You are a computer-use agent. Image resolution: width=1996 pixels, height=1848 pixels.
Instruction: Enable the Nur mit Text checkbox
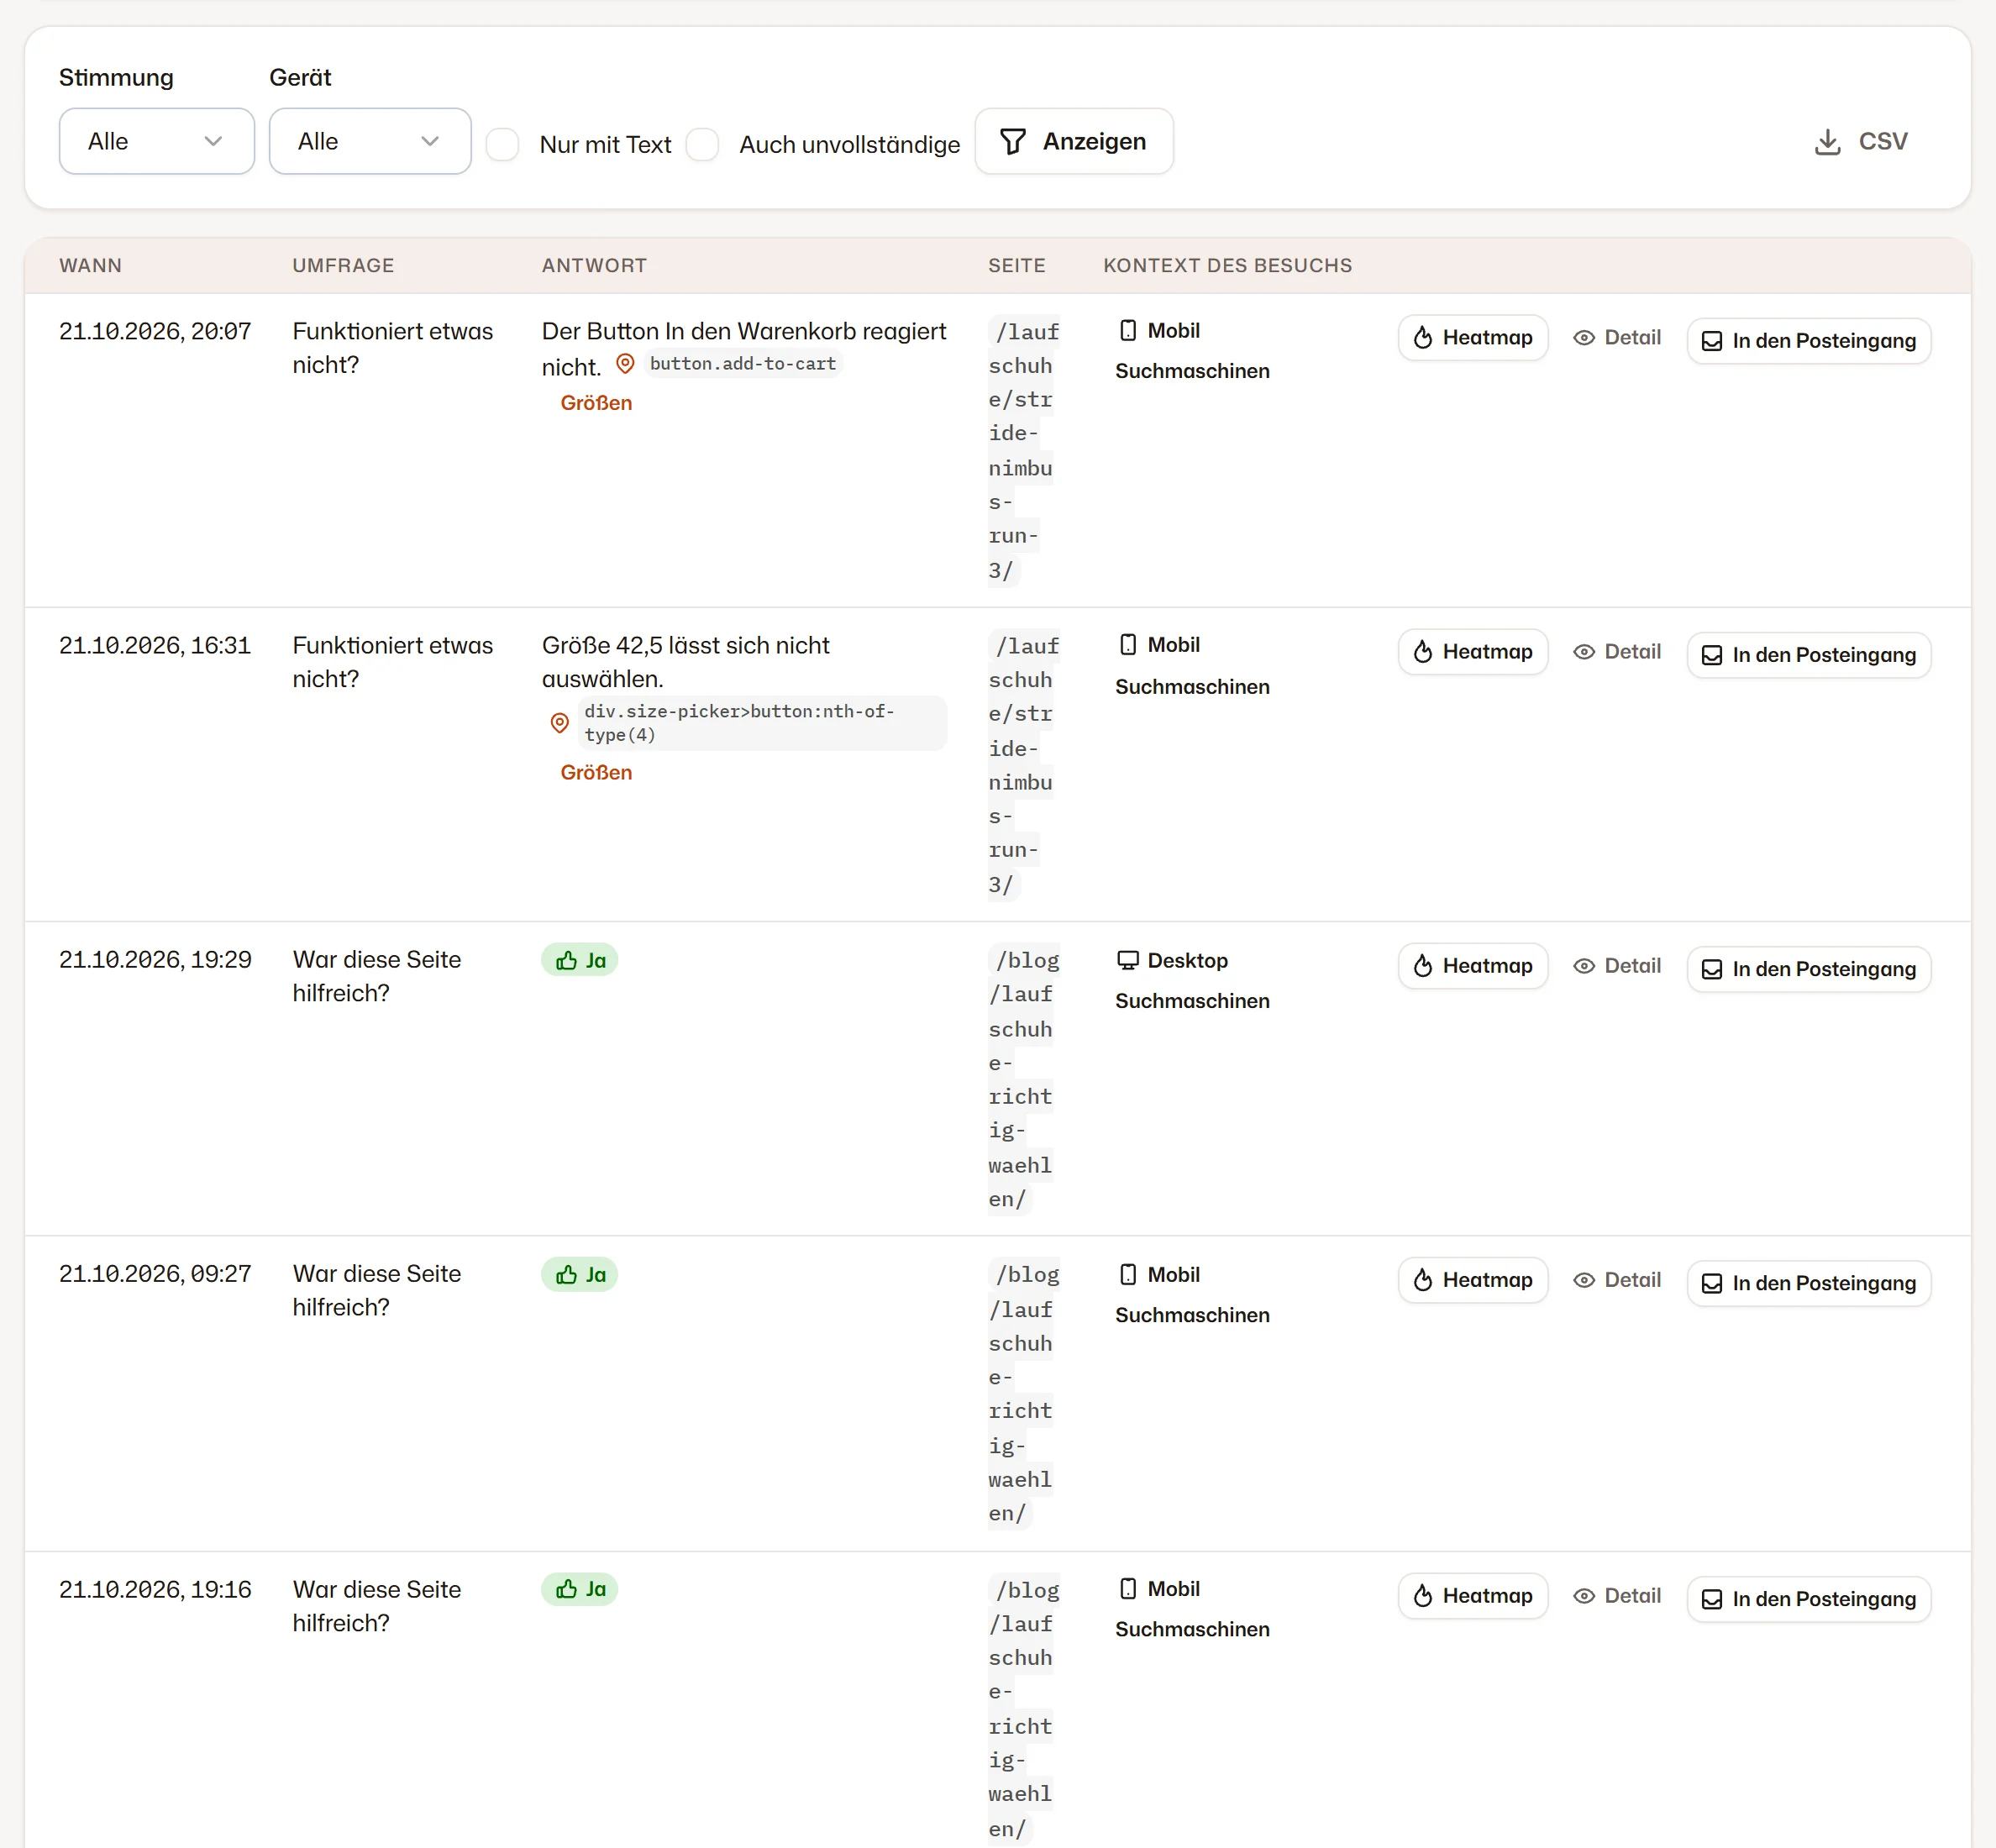502,144
